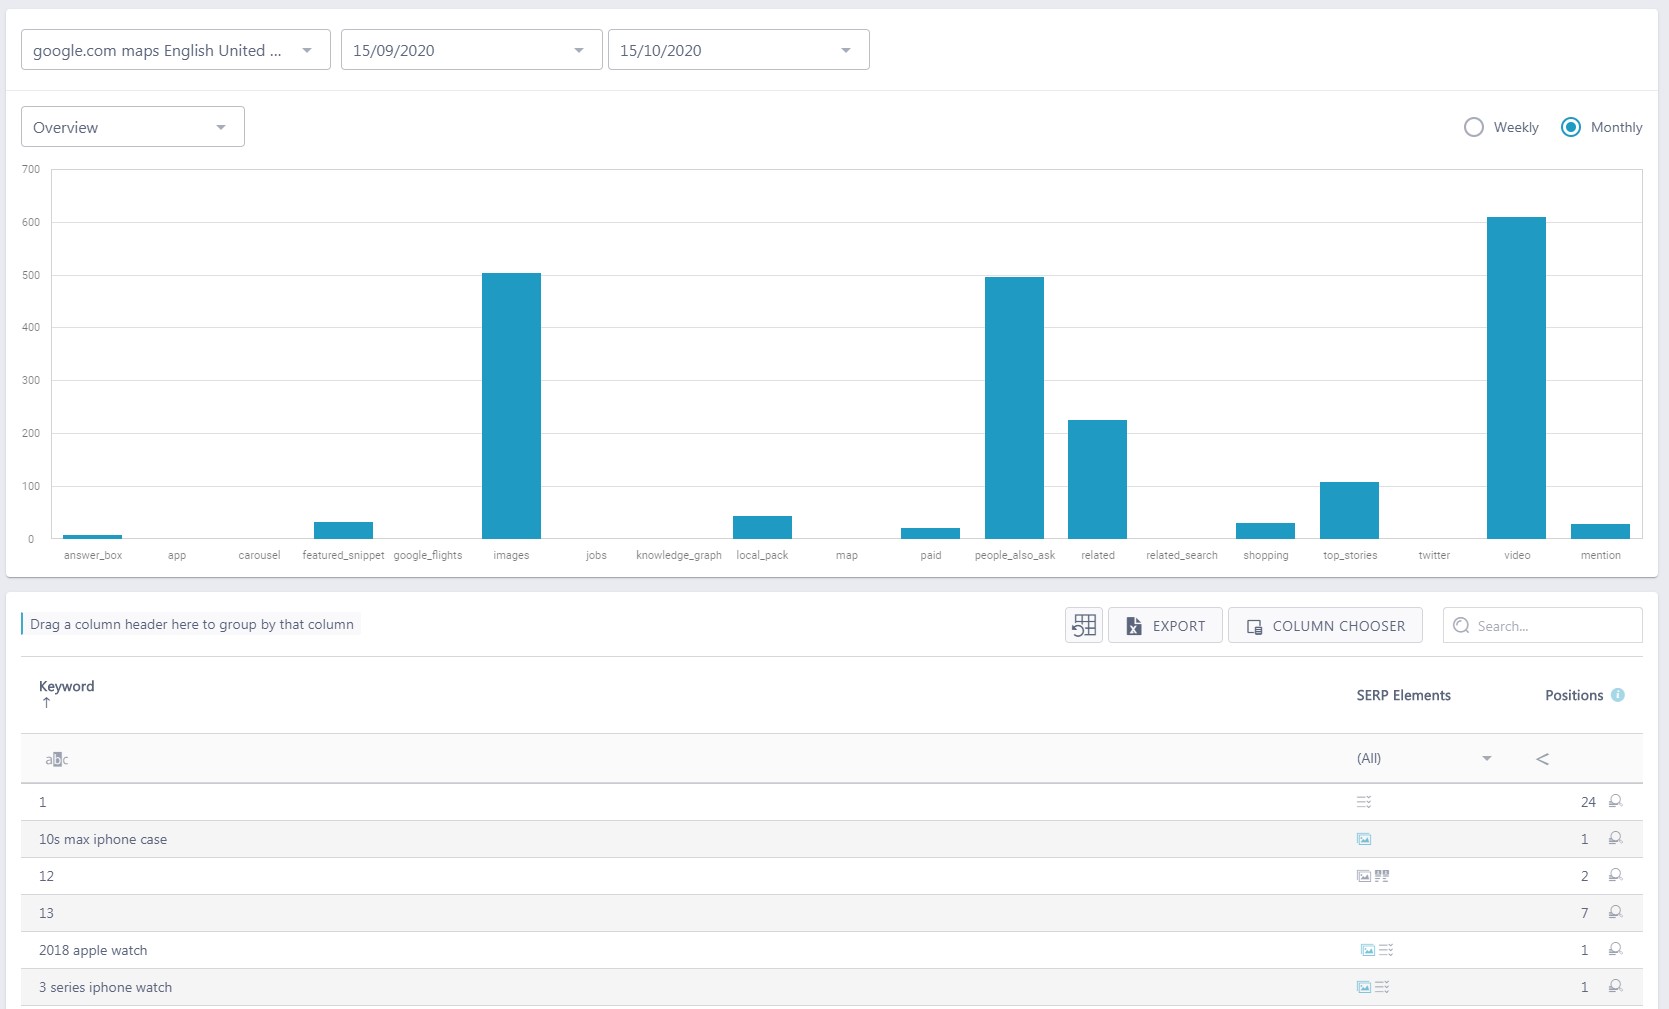
Task: Click the 'google_flights' axis label
Action: pyautogui.click(x=428, y=555)
